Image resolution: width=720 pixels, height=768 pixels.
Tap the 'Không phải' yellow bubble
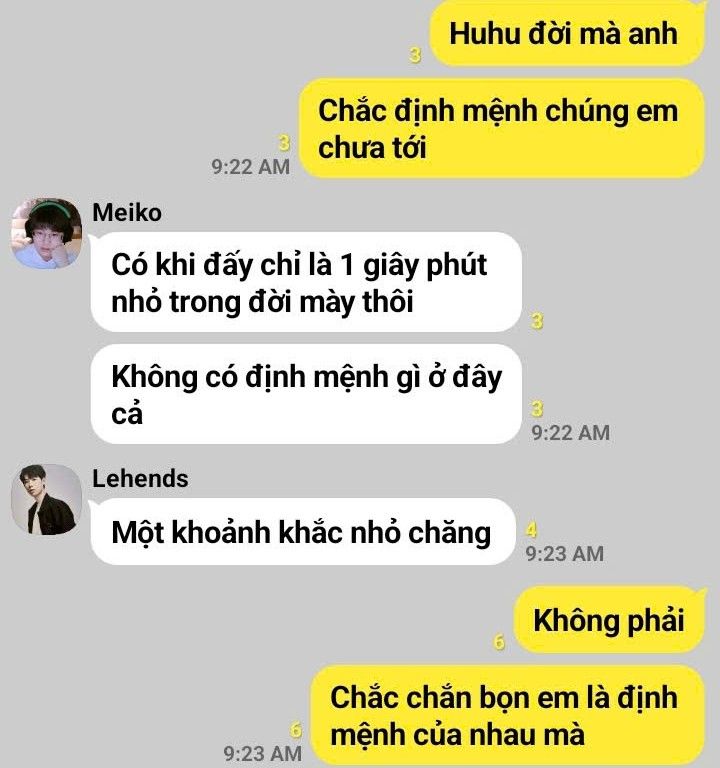(610, 620)
